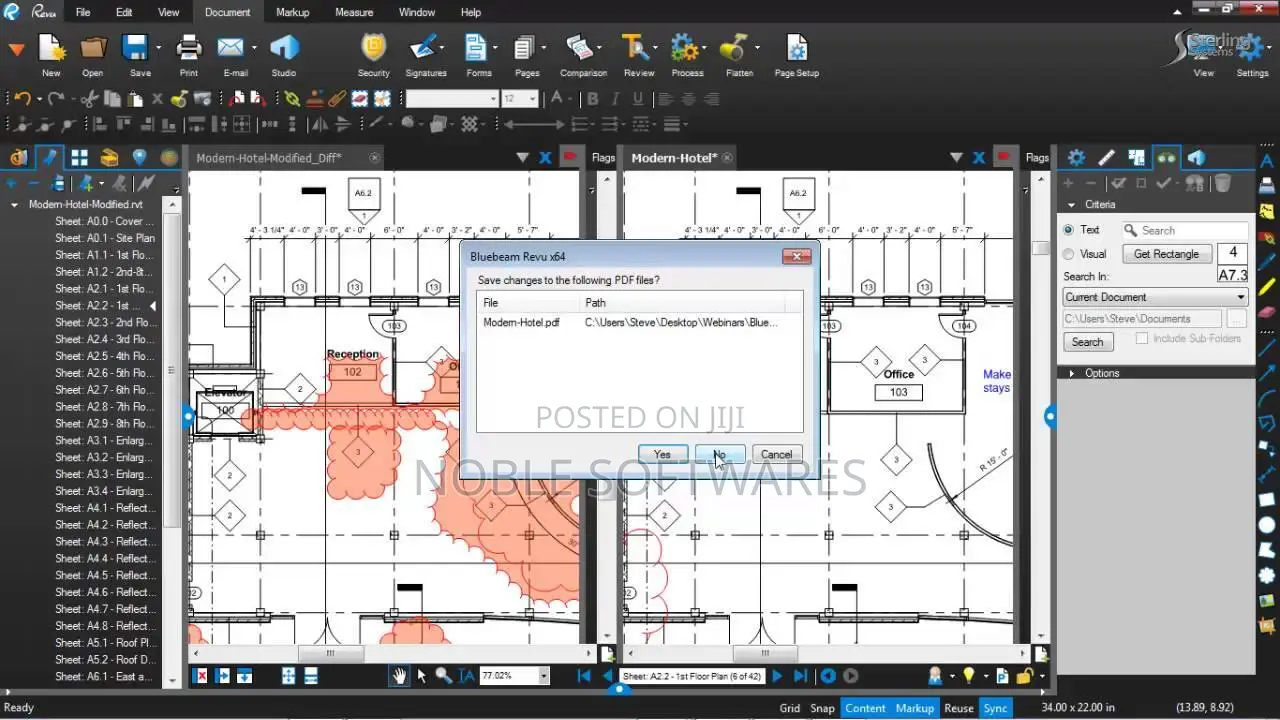Open the Comparison tool in the toolbar
This screenshot has height=720, width=1280.
pyautogui.click(x=582, y=54)
